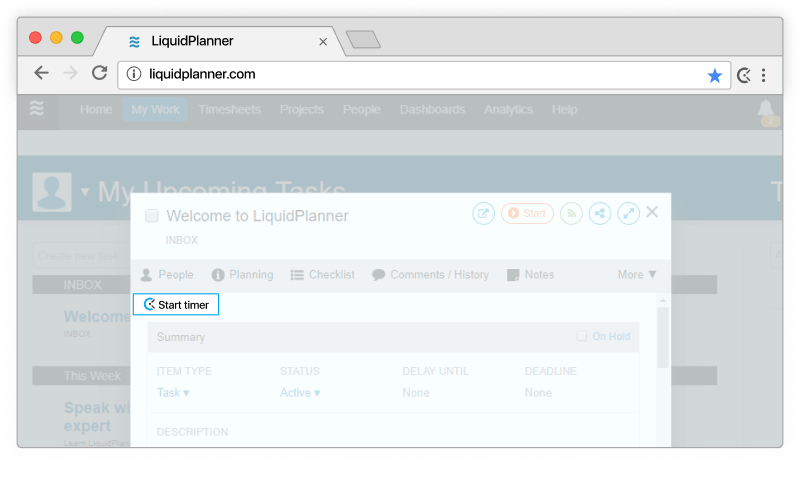The image size is (800, 477).
Task: Click the DESCRIPTION label
Action: pyautogui.click(x=192, y=432)
